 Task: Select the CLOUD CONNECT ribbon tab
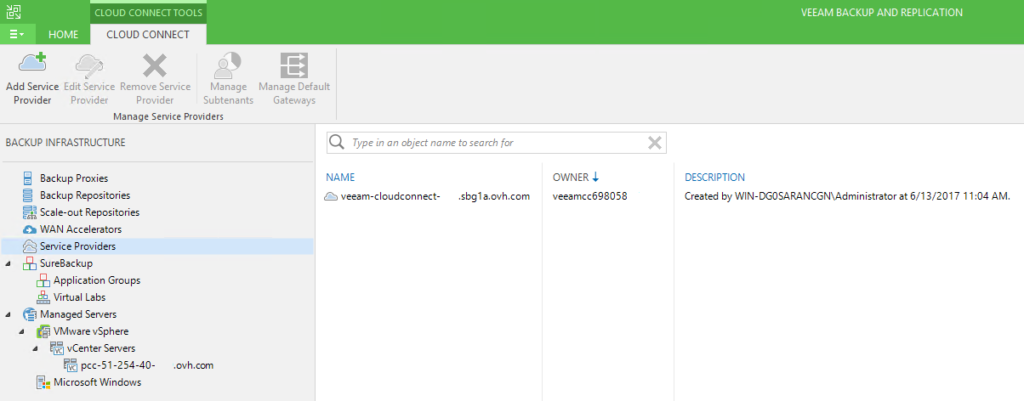148,35
